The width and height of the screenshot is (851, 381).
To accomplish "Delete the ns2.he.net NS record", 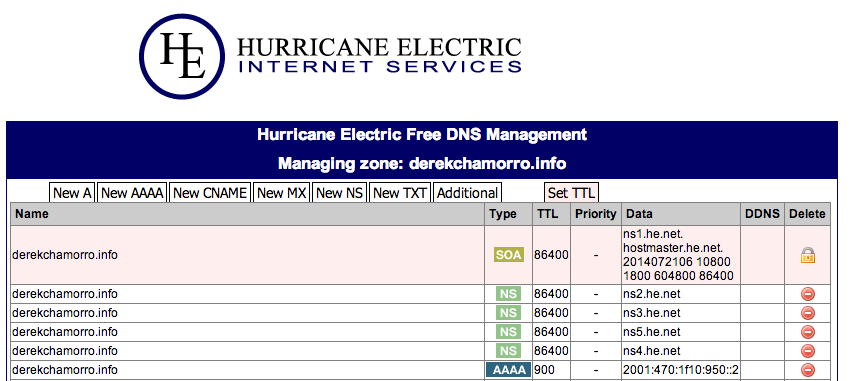I will click(x=808, y=294).
